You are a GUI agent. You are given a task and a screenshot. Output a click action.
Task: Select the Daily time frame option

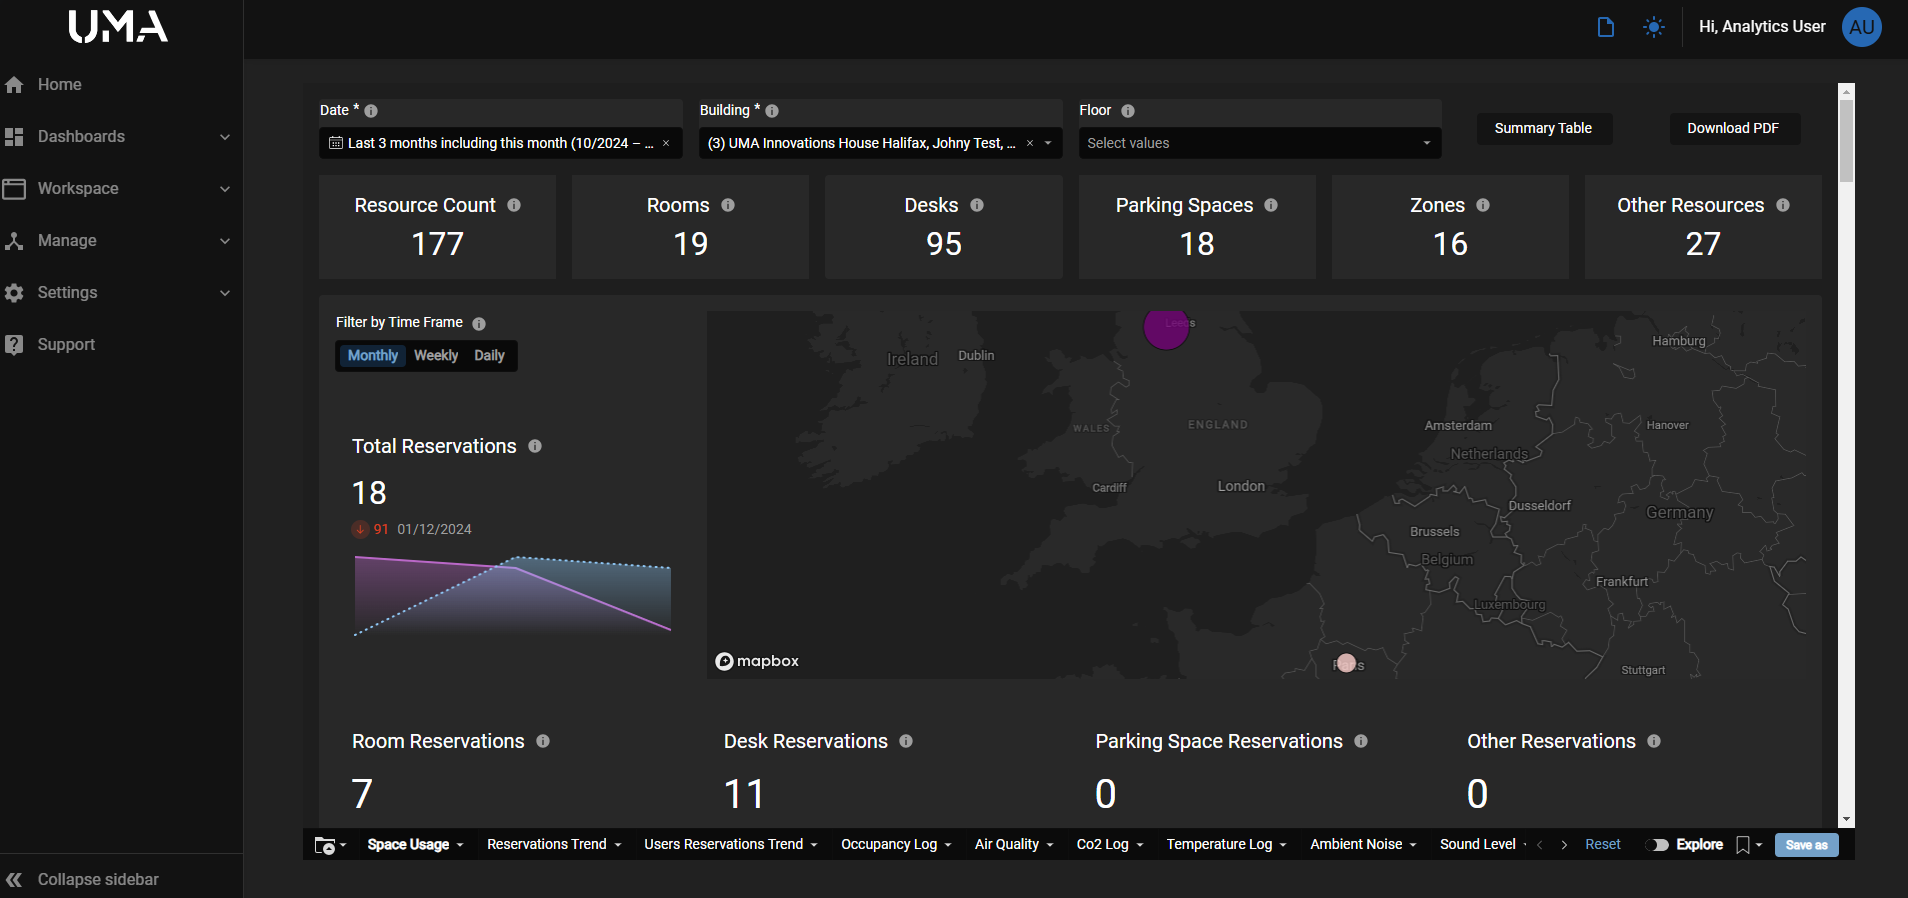point(489,356)
